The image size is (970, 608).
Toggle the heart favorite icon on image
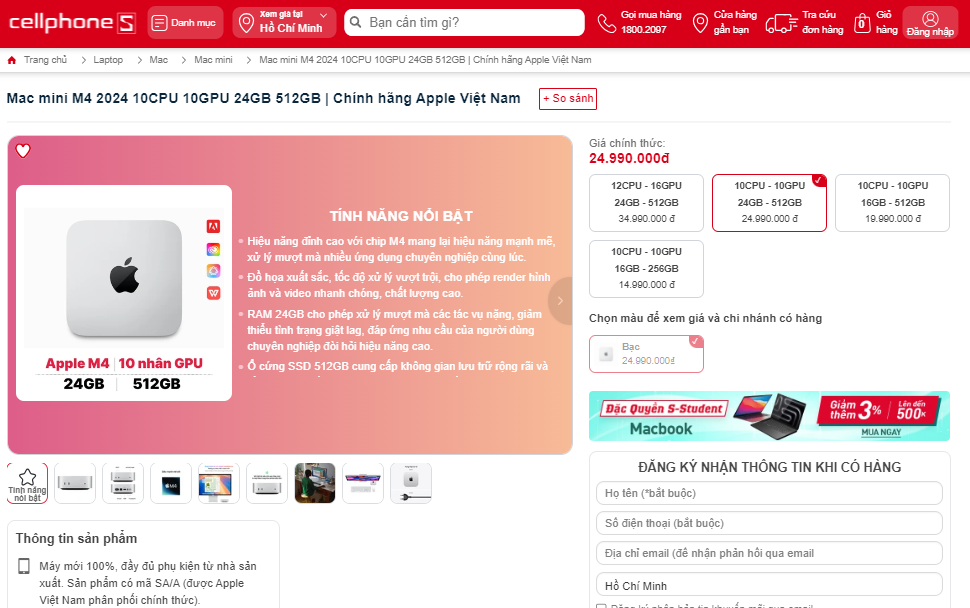[23, 150]
